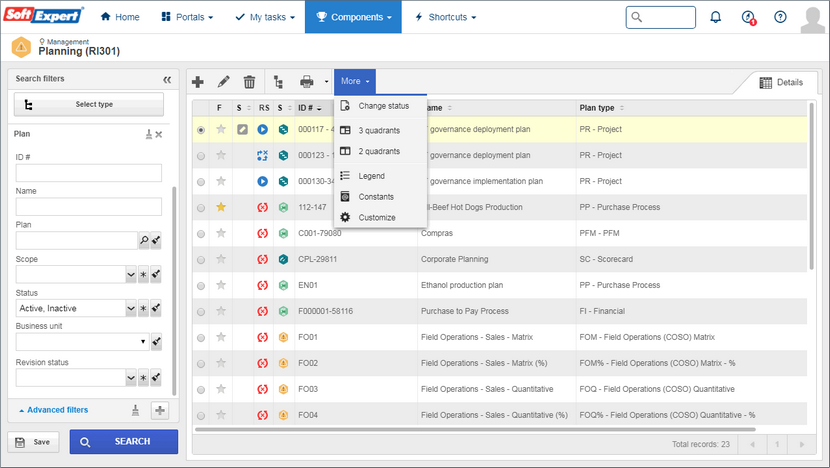Open Legend from the More menu
The image size is (830, 468).
[381, 176]
